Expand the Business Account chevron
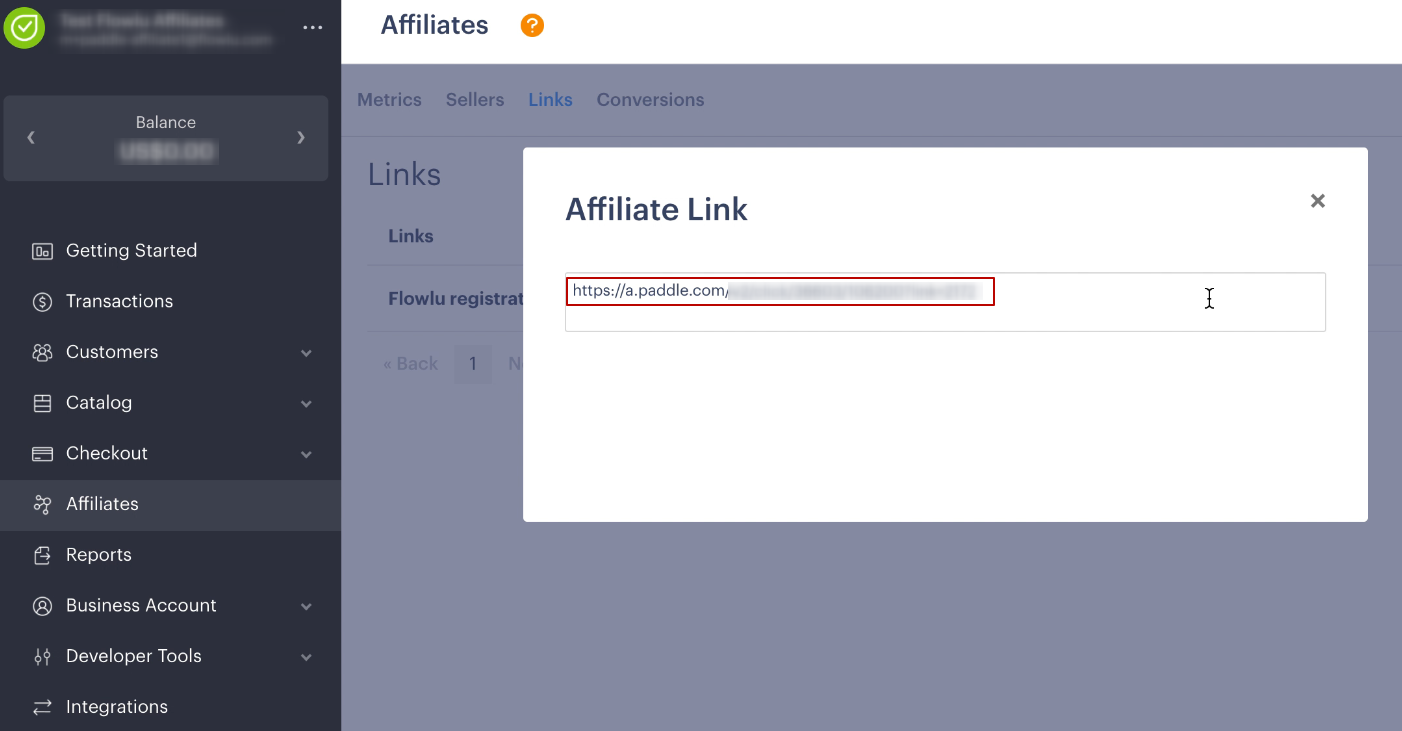Image resolution: width=1402 pixels, height=731 pixels. (x=306, y=606)
